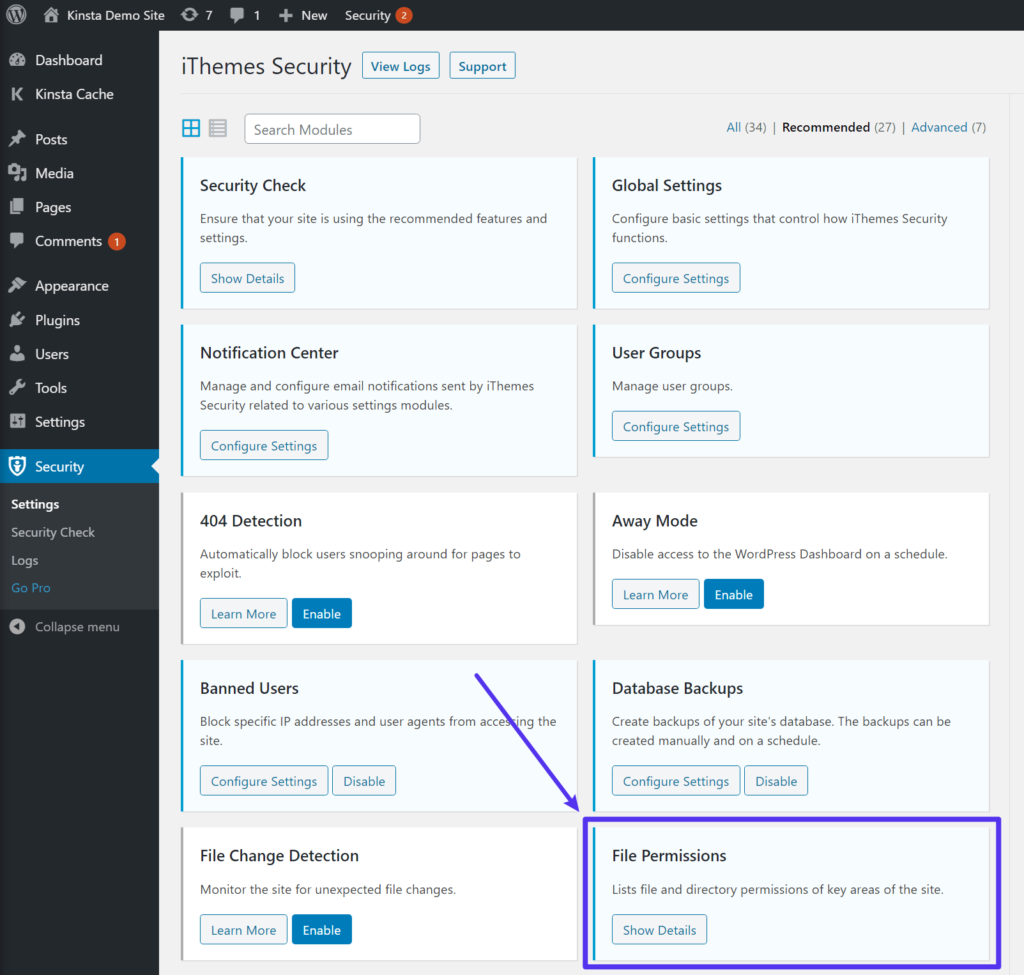Show Details for File Permissions
The height and width of the screenshot is (975, 1024).
pos(659,929)
